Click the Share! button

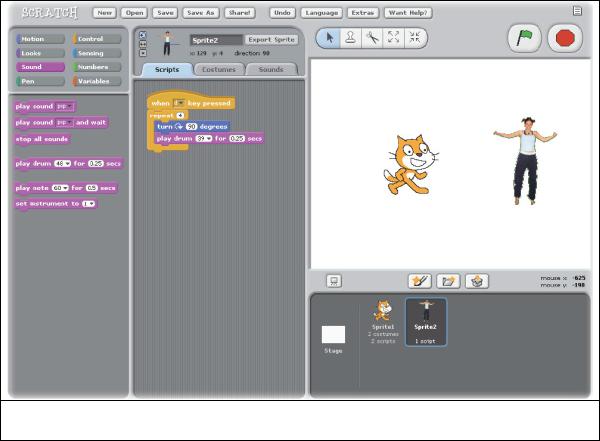tap(240, 13)
